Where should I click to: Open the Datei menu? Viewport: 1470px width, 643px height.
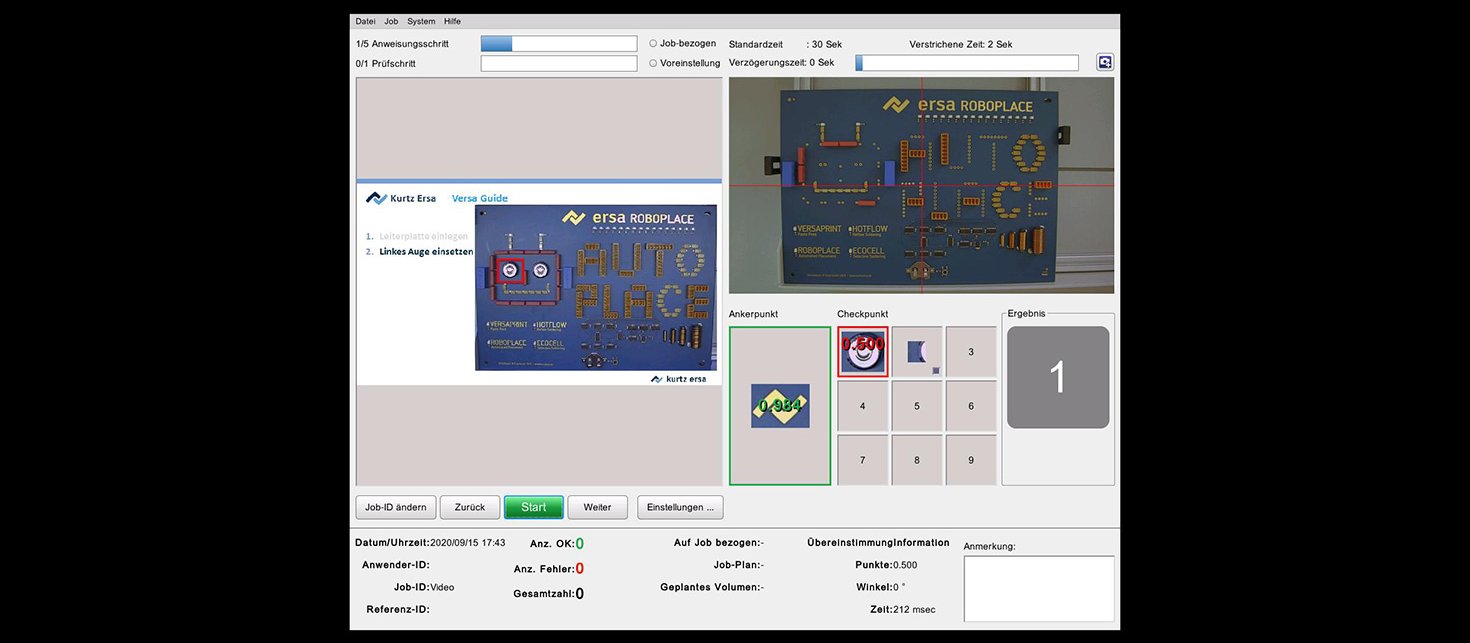[x=365, y=21]
